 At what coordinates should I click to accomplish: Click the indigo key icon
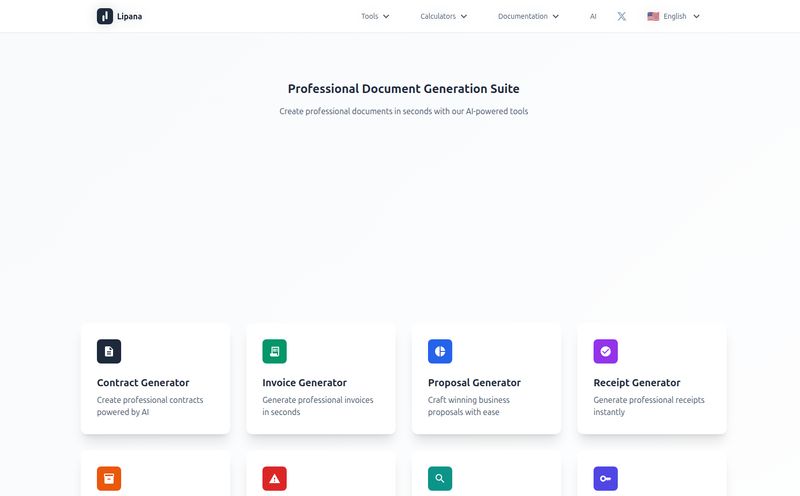pyautogui.click(x=606, y=478)
